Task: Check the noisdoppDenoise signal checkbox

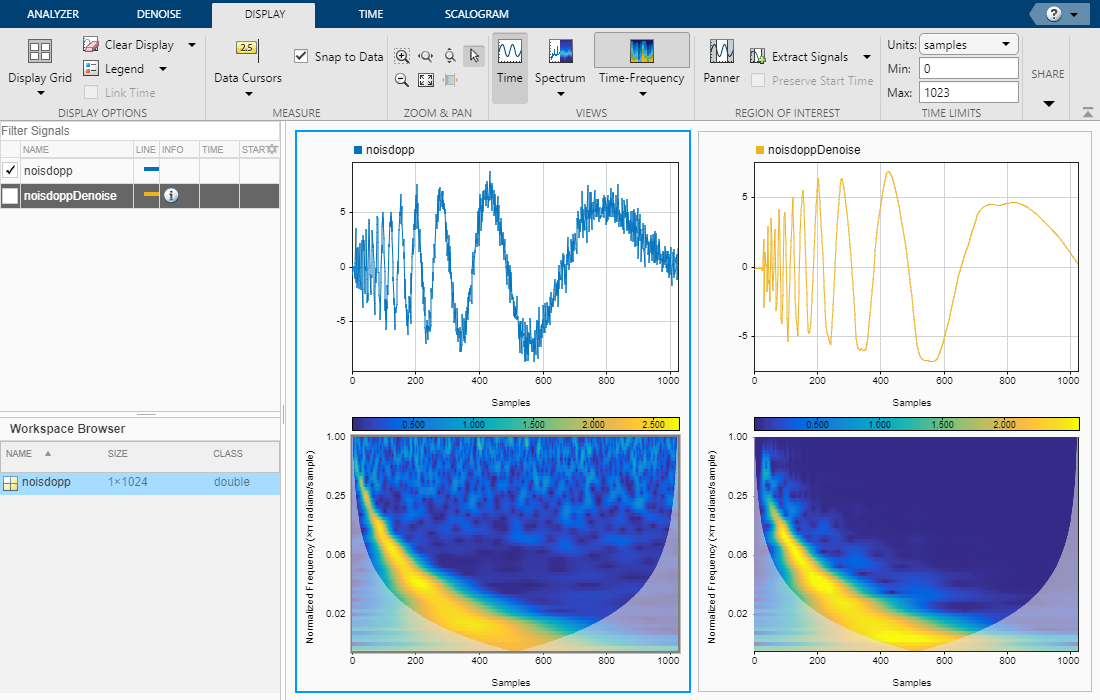Action: click(11, 196)
